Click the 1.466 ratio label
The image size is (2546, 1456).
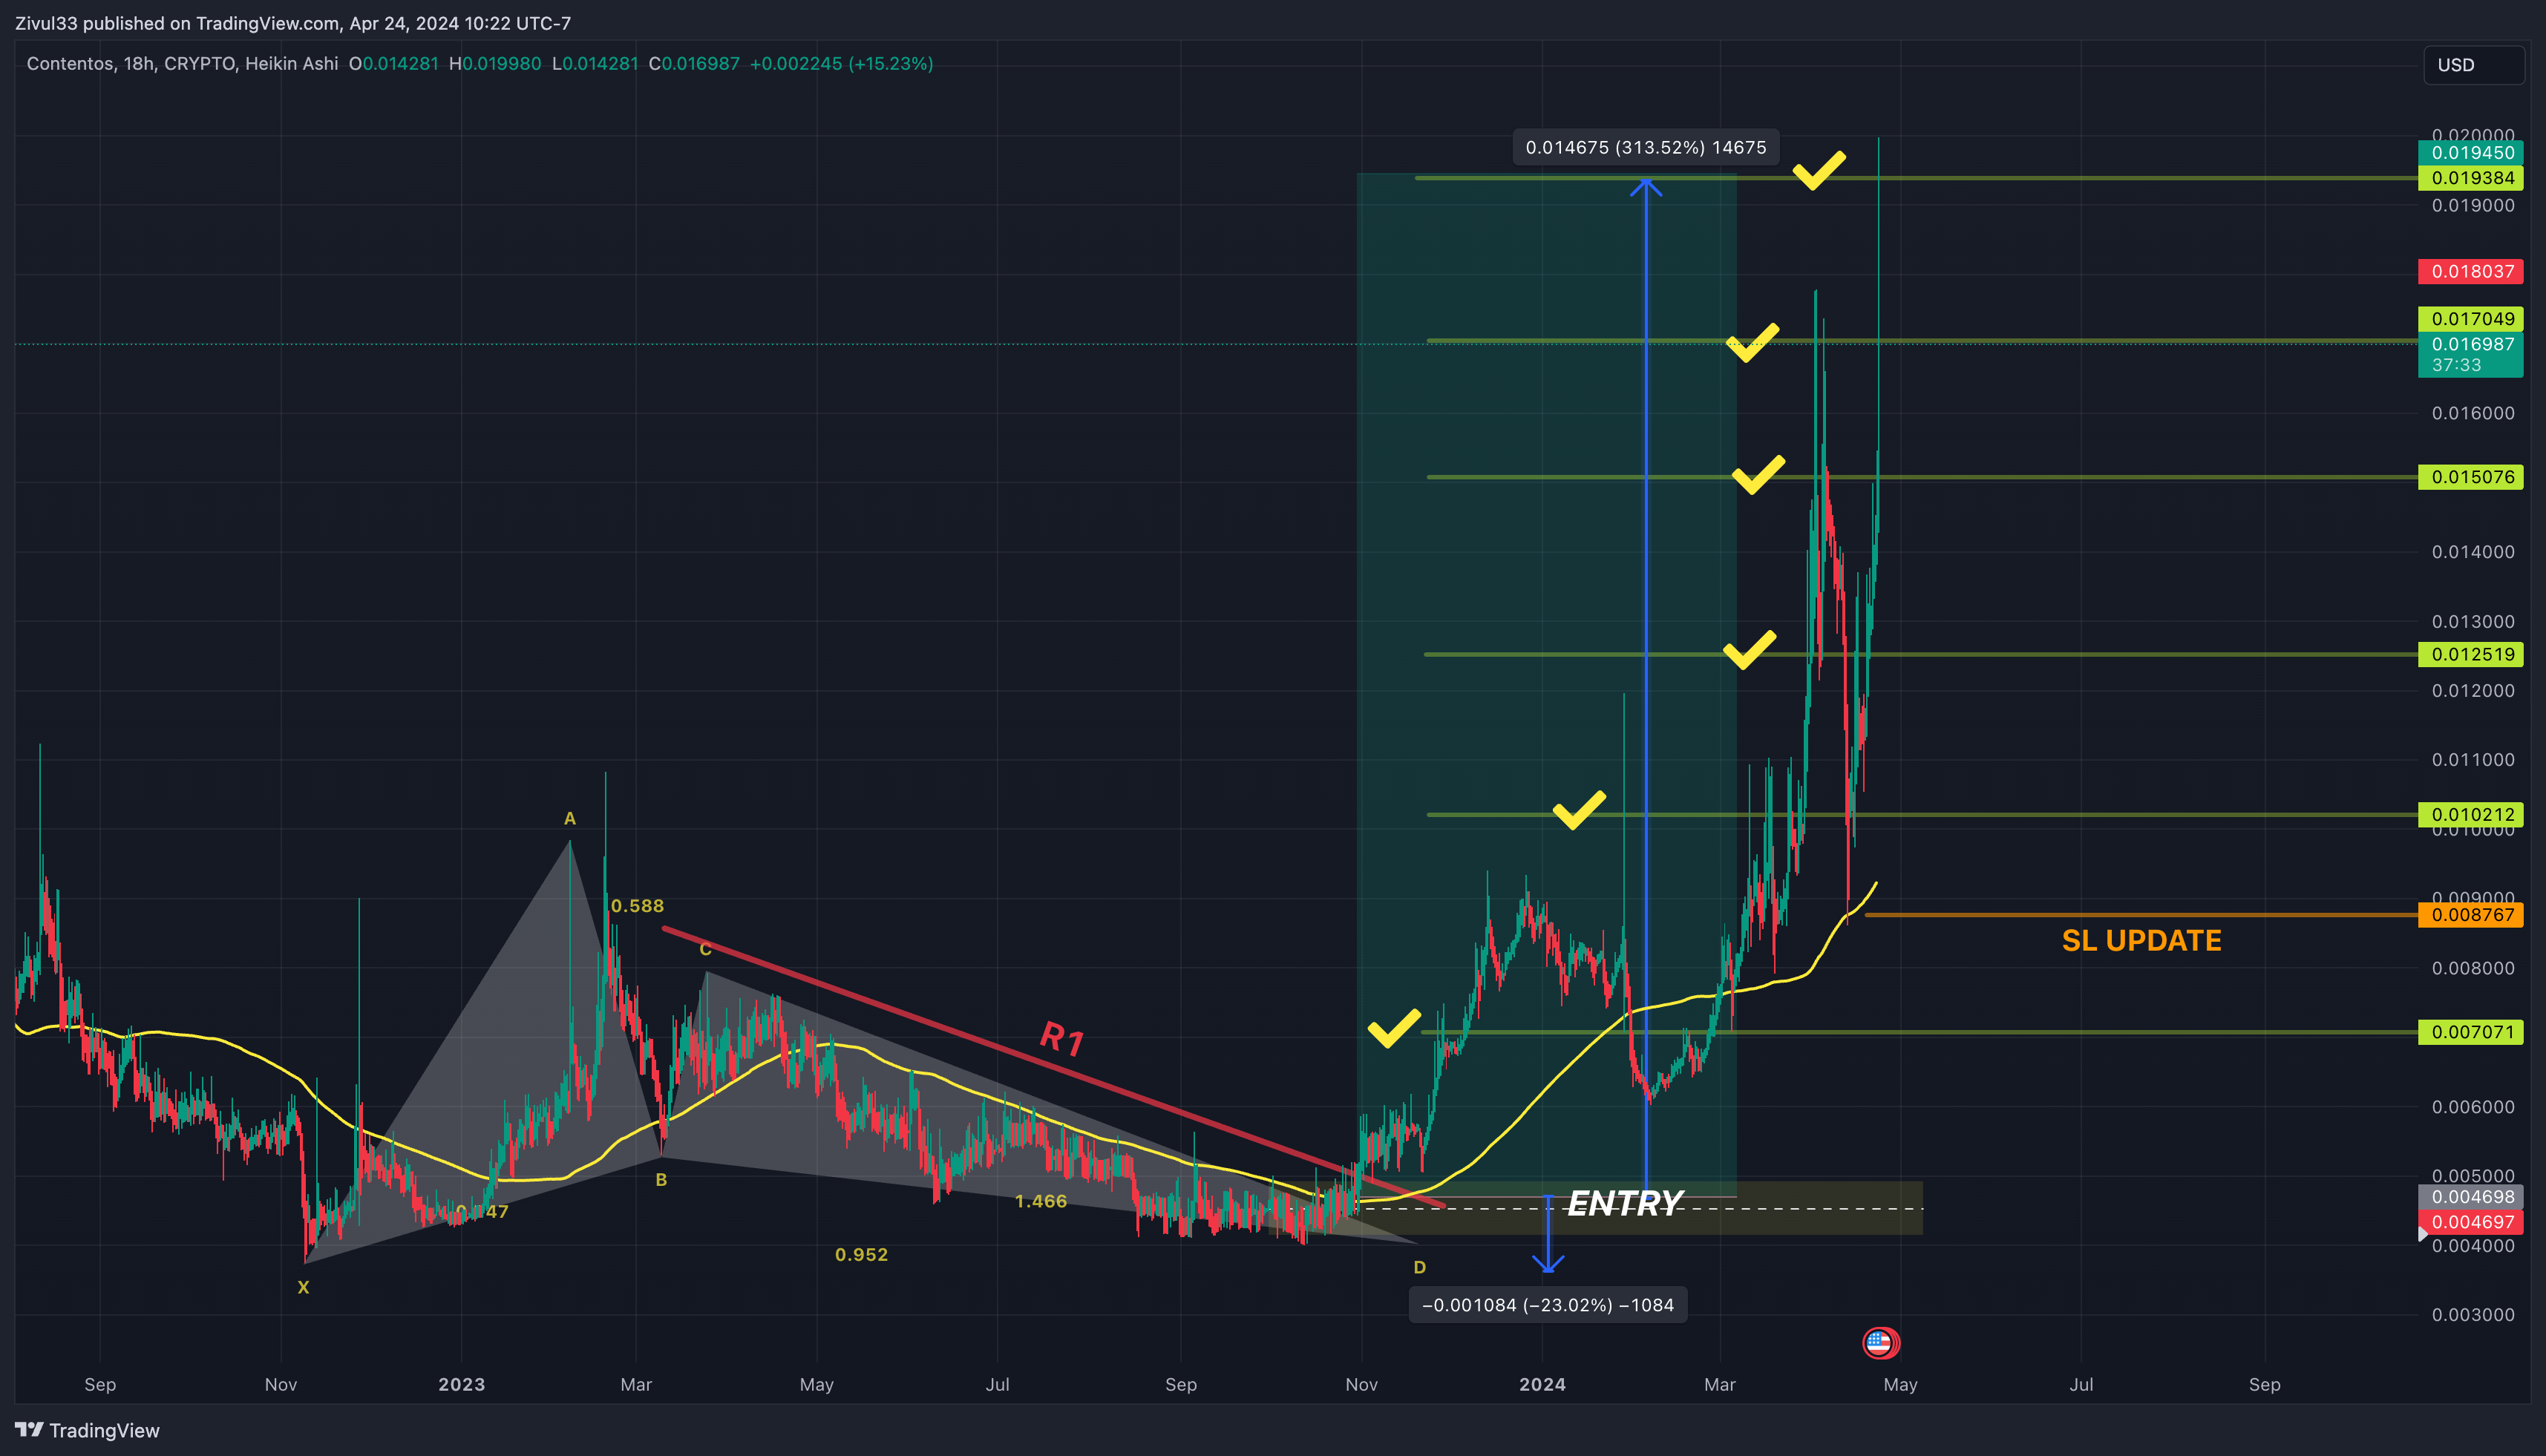coord(1040,1201)
